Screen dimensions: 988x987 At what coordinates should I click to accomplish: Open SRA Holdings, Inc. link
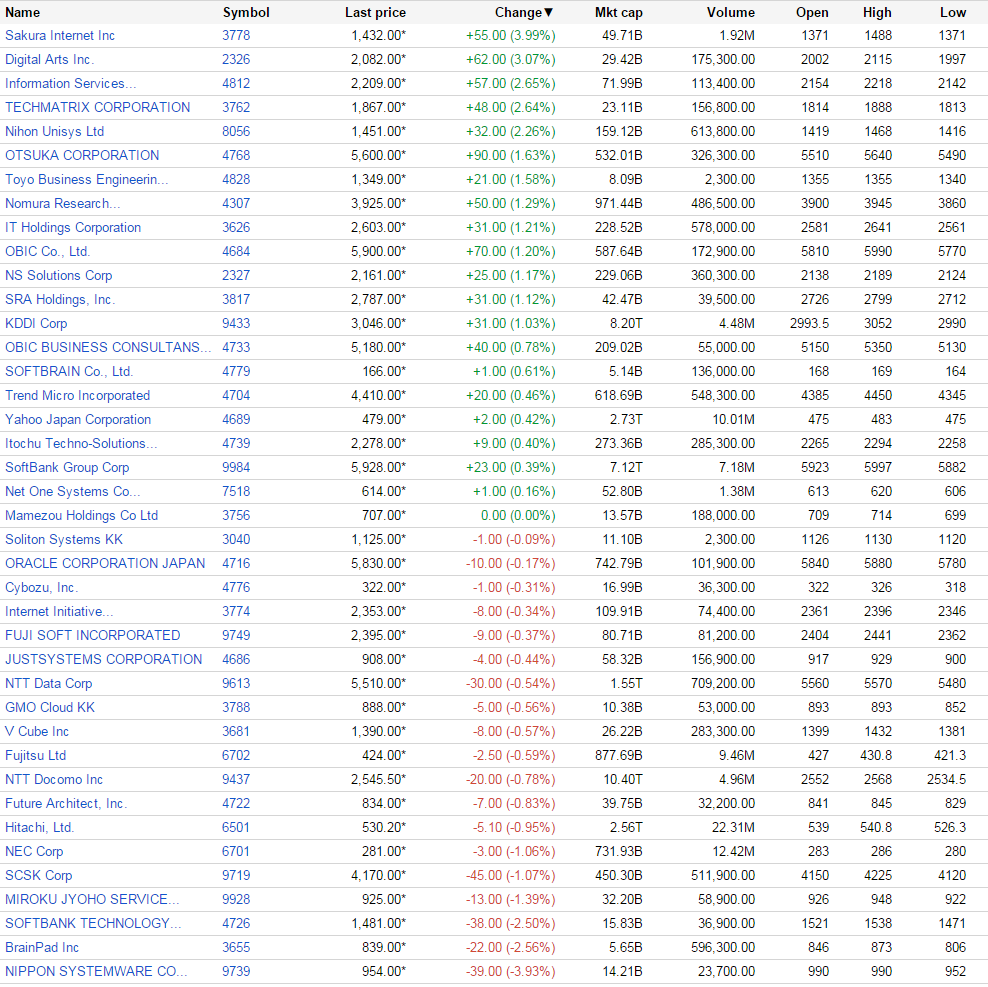(x=60, y=299)
